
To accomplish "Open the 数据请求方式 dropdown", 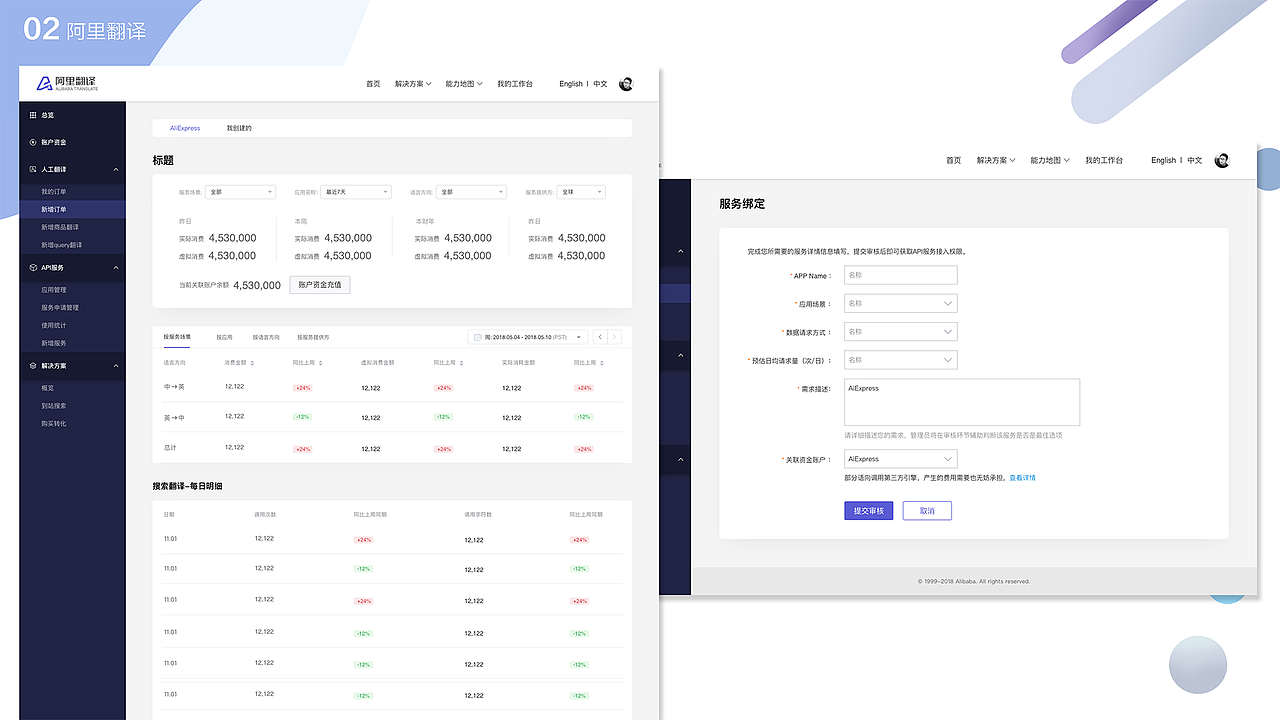I will [900, 331].
